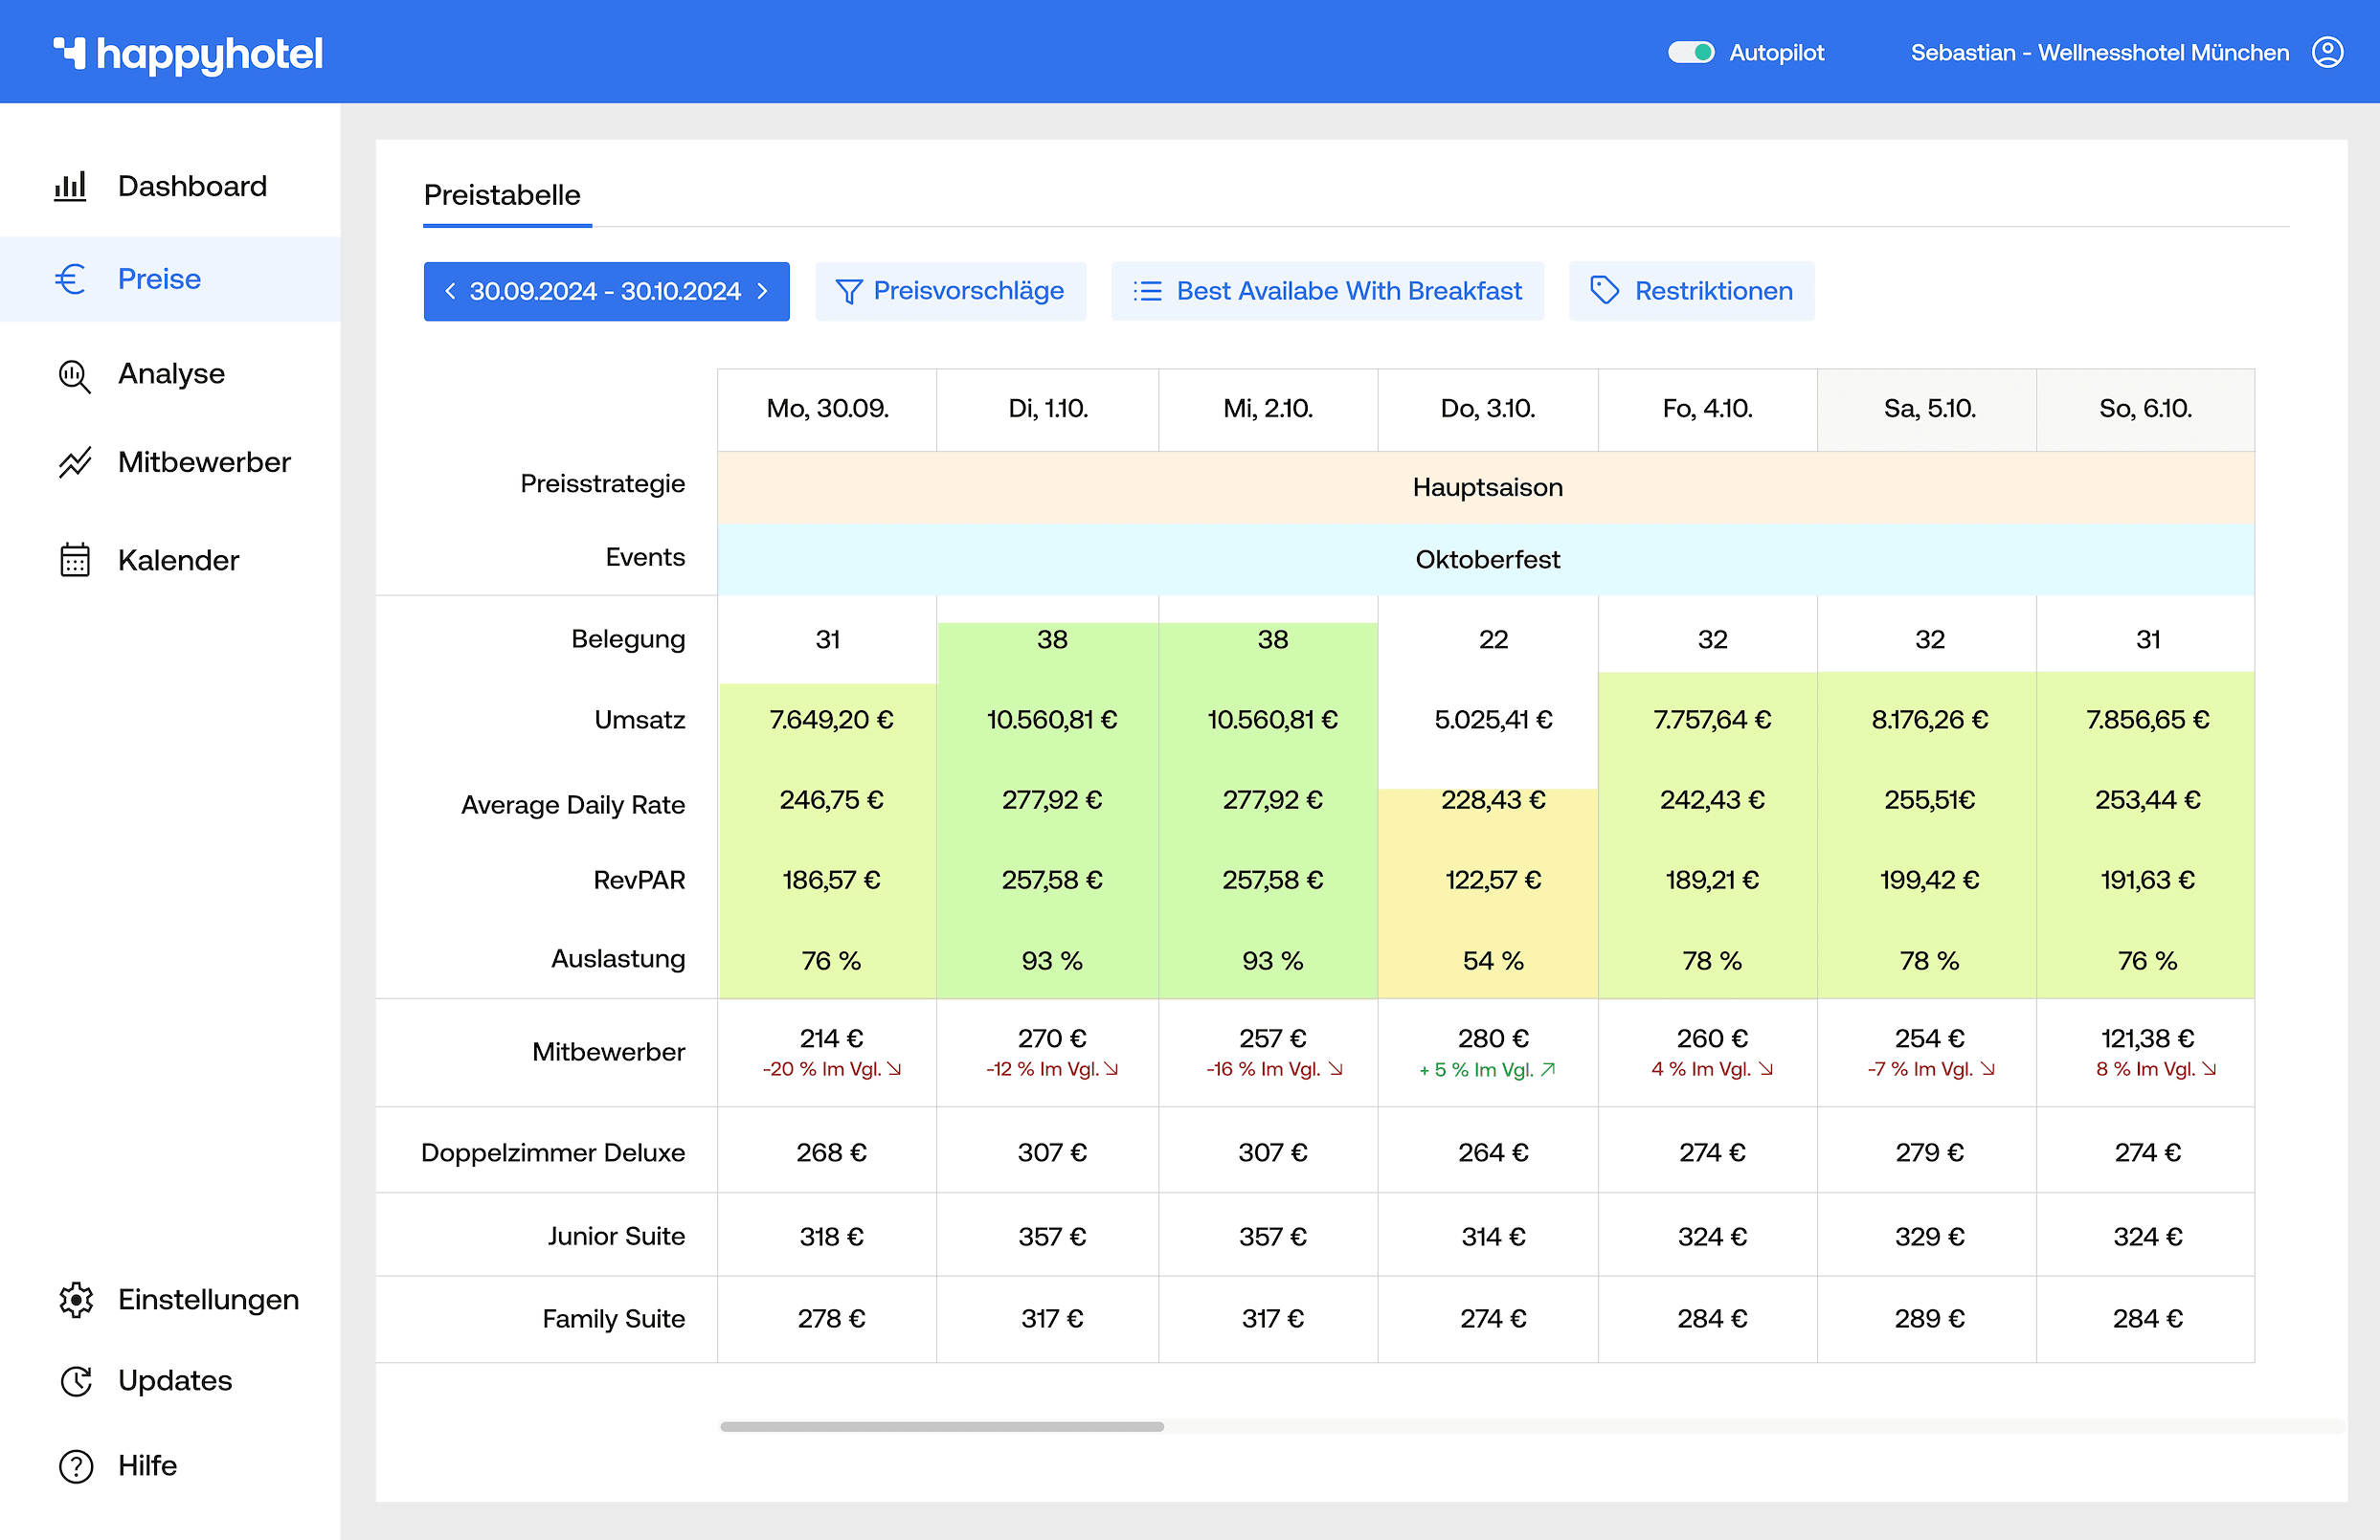Go to previous date range chevron
Screen dimensions: 2380x1540
pos(450,291)
